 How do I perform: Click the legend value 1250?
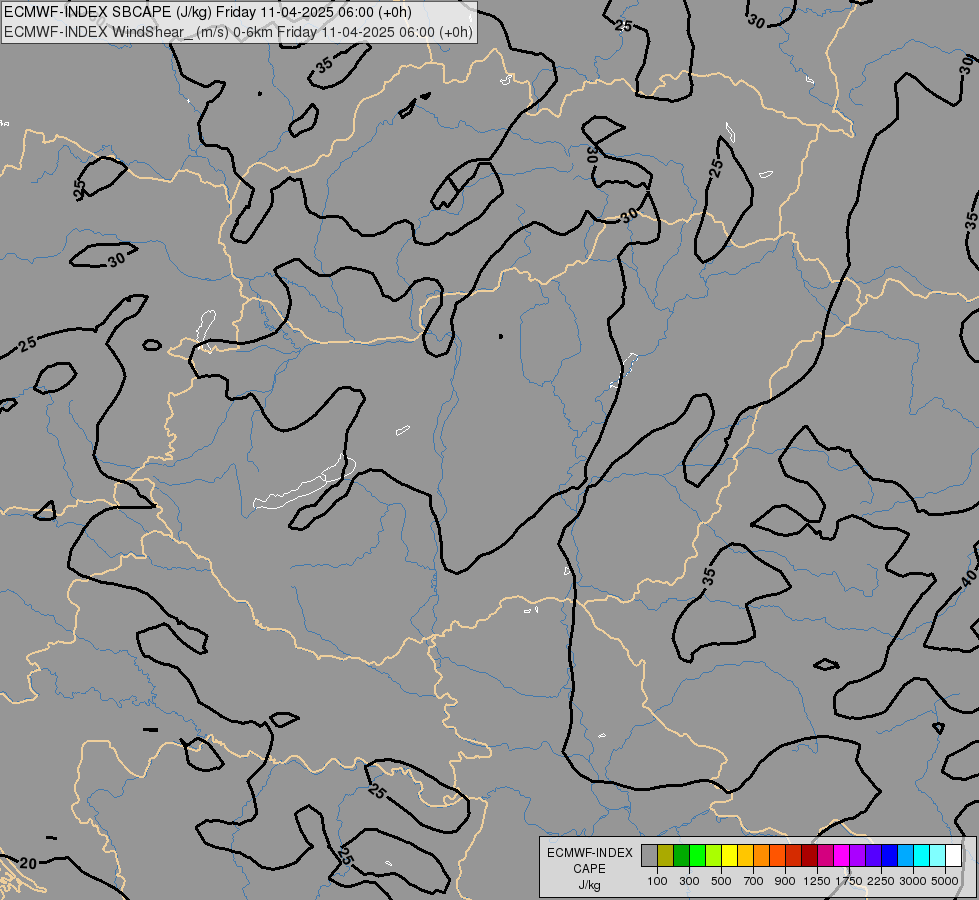817,881
